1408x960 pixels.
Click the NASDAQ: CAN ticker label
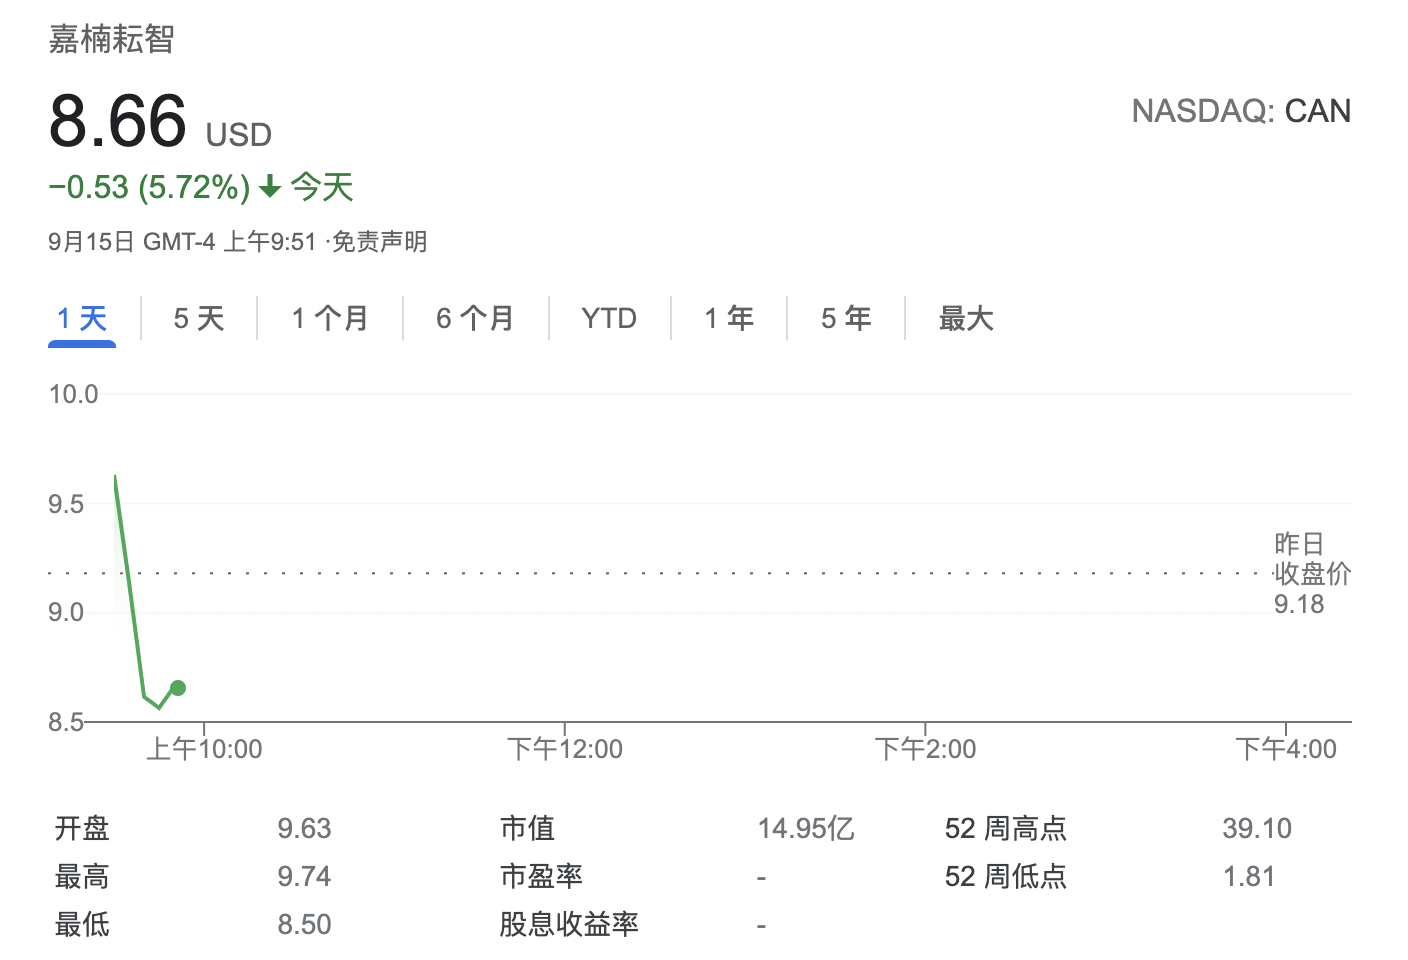coord(1241,111)
